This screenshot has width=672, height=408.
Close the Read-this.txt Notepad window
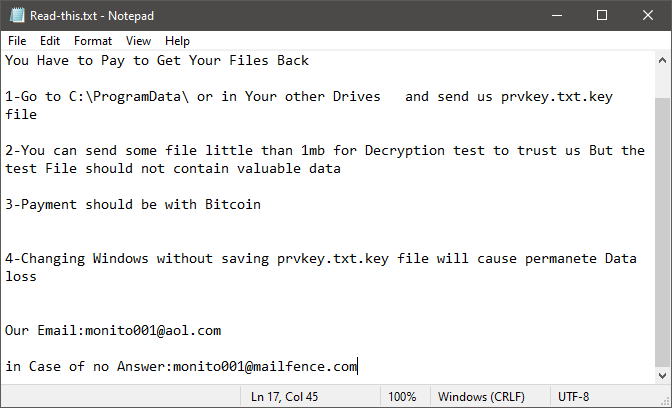coord(648,15)
